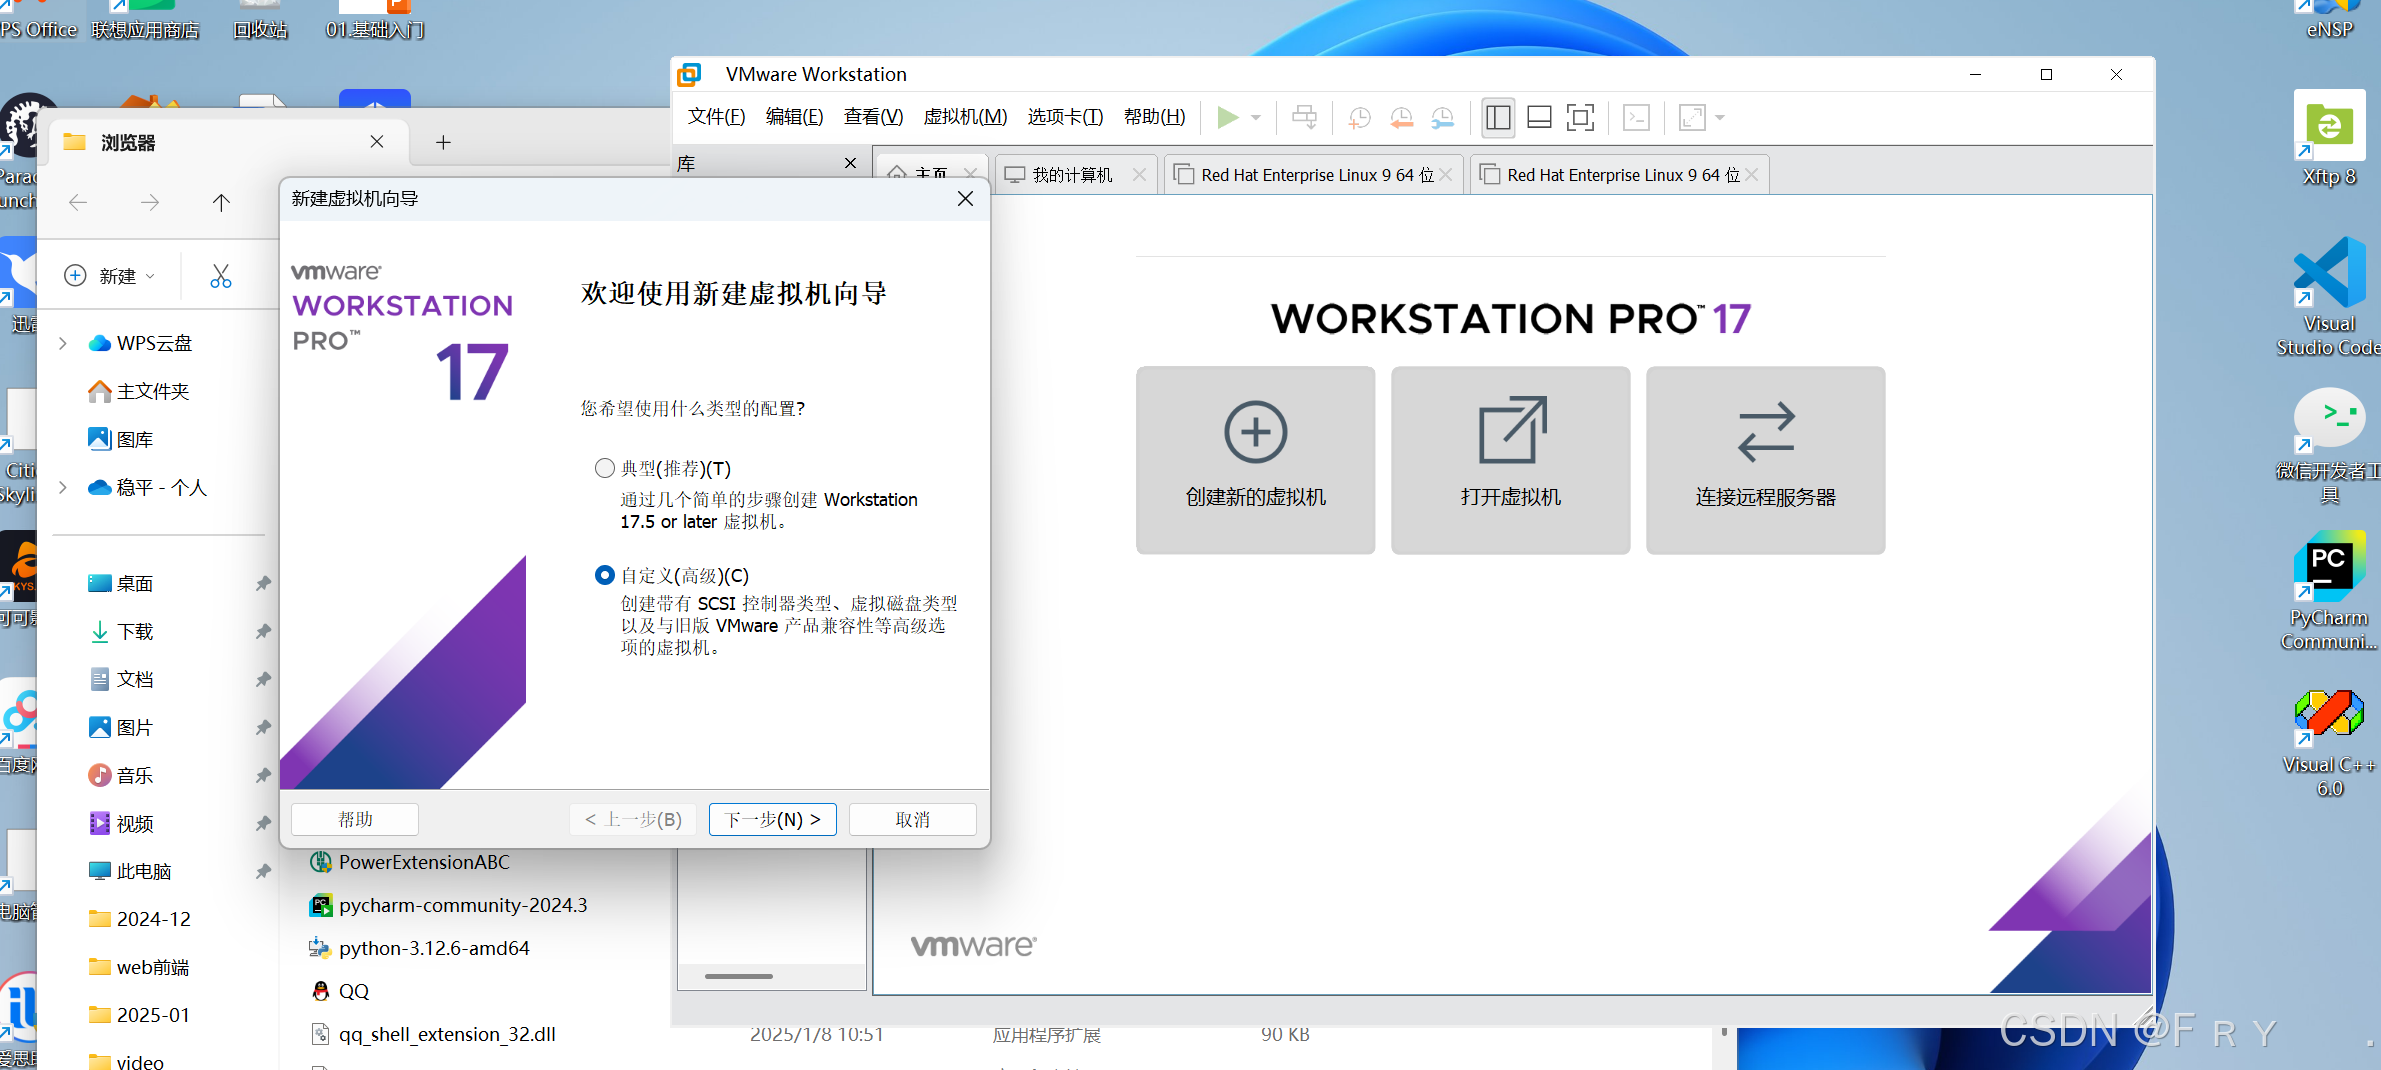This screenshot has width=2381, height=1070.
Task: Switch to the 我的计算机 tab
Action: (1072, 175)
